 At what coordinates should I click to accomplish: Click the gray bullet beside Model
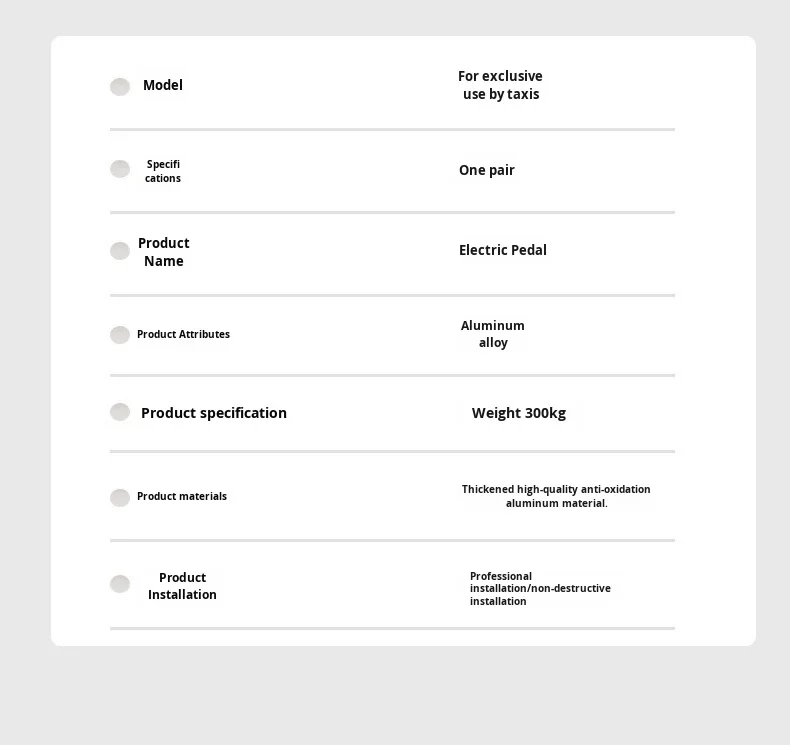(120, 87)
